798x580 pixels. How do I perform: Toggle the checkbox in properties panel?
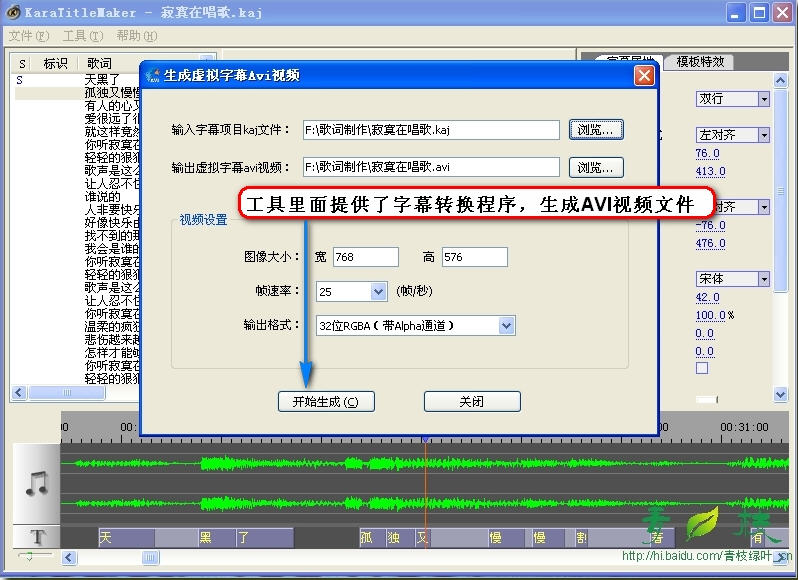[x=702, y=368]
